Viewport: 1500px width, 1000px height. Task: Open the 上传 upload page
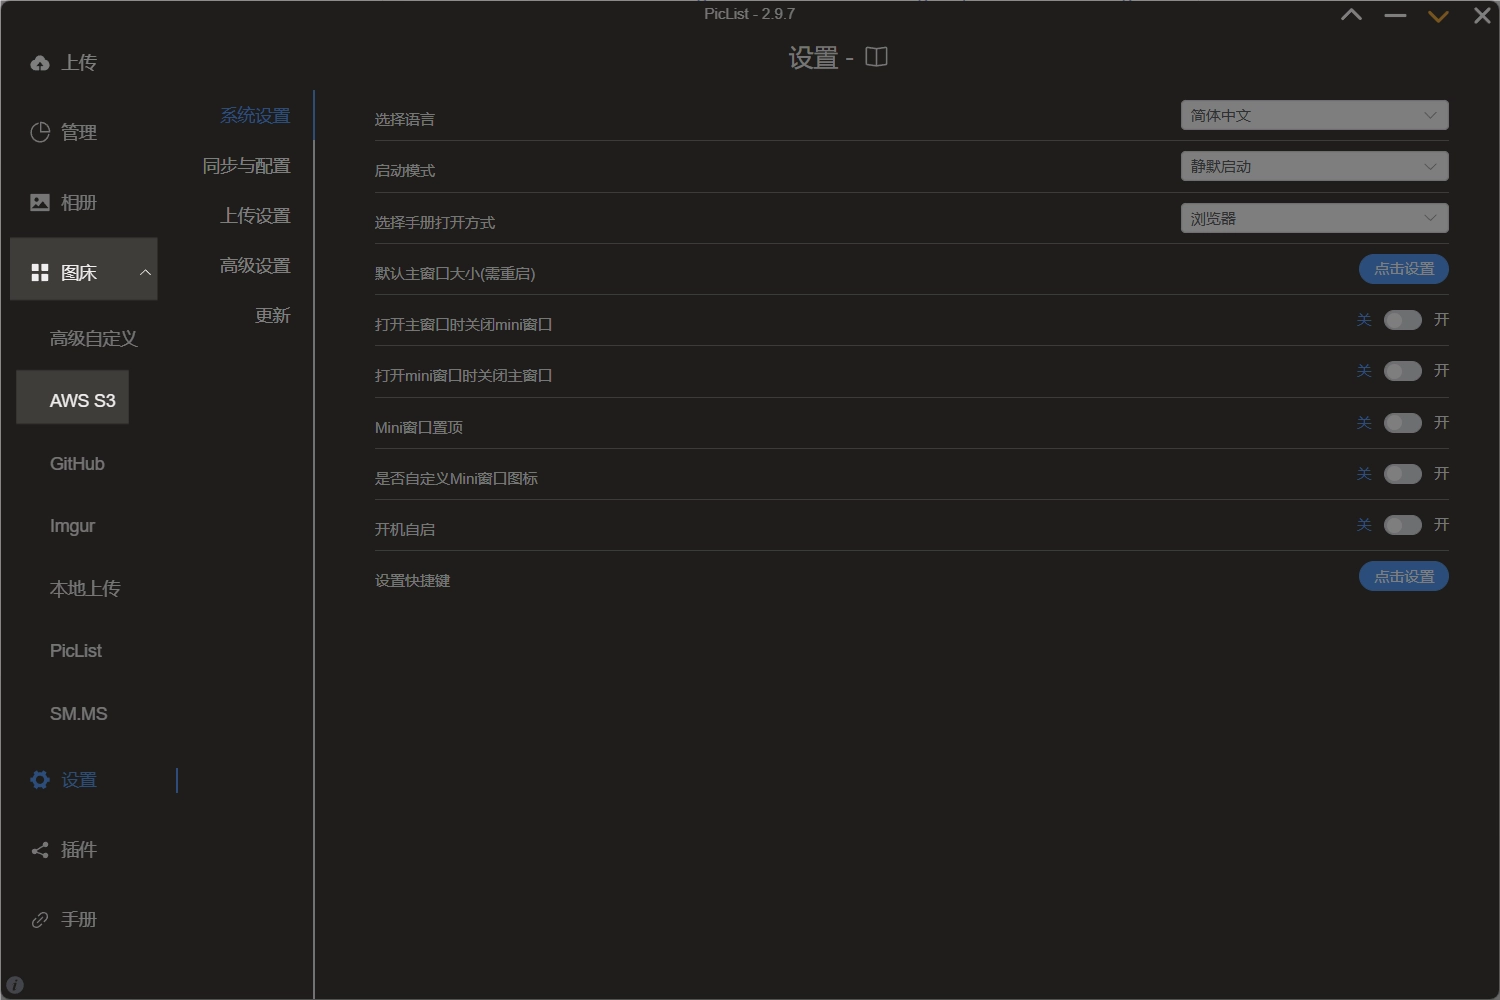pyautogui.click(x=79, y=62)
